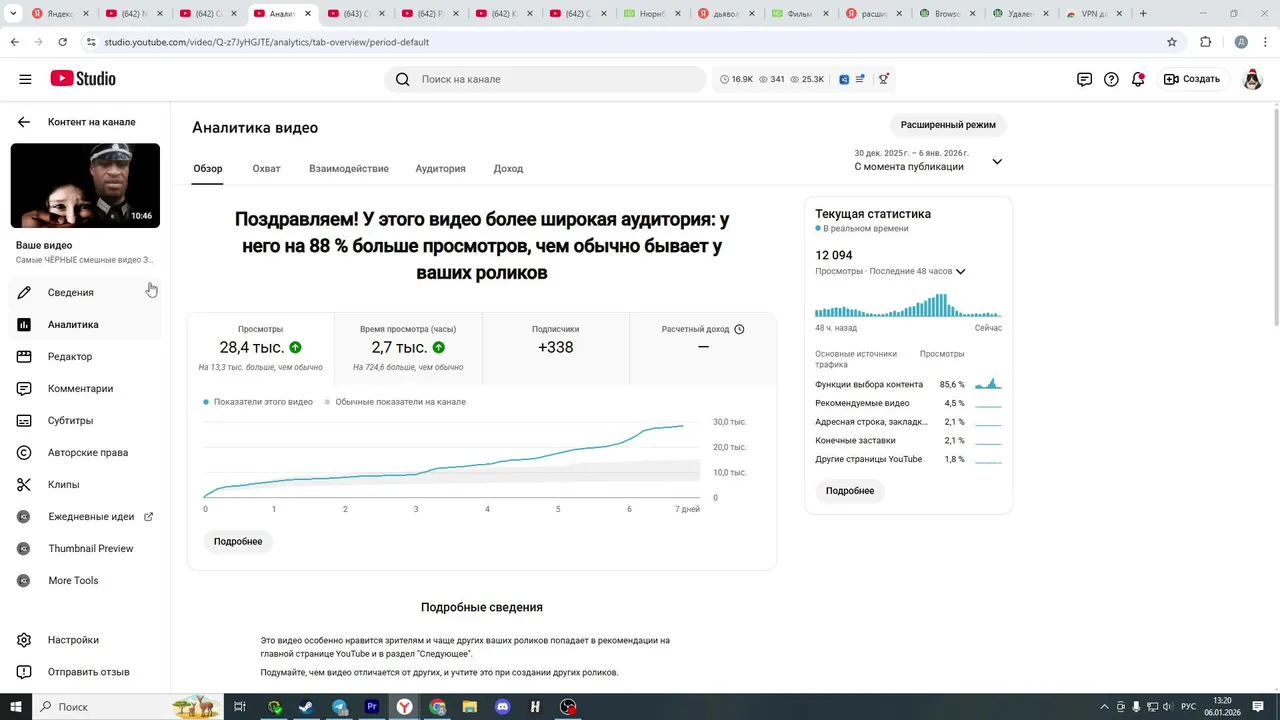1280x720 pixels.
Task: Click the 25.3K views stat in header
Action: (x=807, y=79)
